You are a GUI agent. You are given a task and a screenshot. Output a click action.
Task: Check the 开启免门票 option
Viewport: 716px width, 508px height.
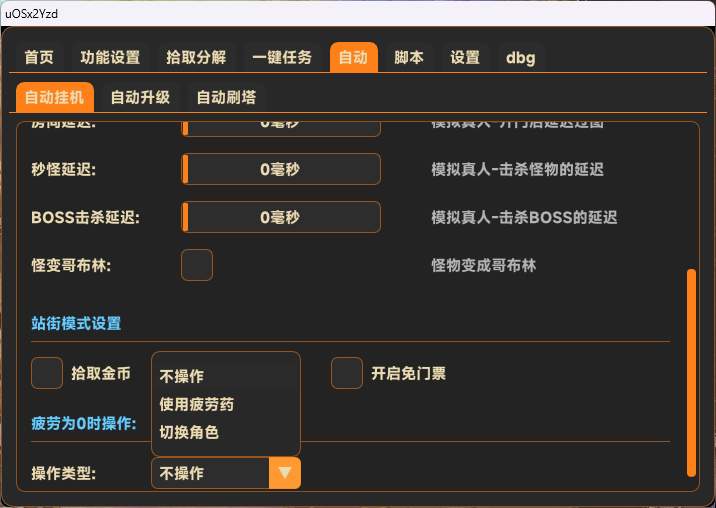click(347, 373)
